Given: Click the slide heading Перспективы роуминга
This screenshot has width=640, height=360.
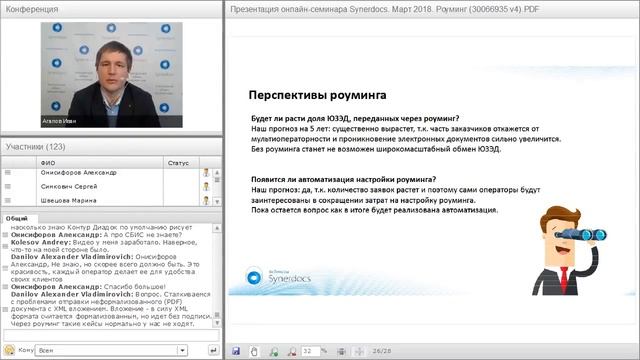Looking at the screenshot, I should click(x=318, y=95).
